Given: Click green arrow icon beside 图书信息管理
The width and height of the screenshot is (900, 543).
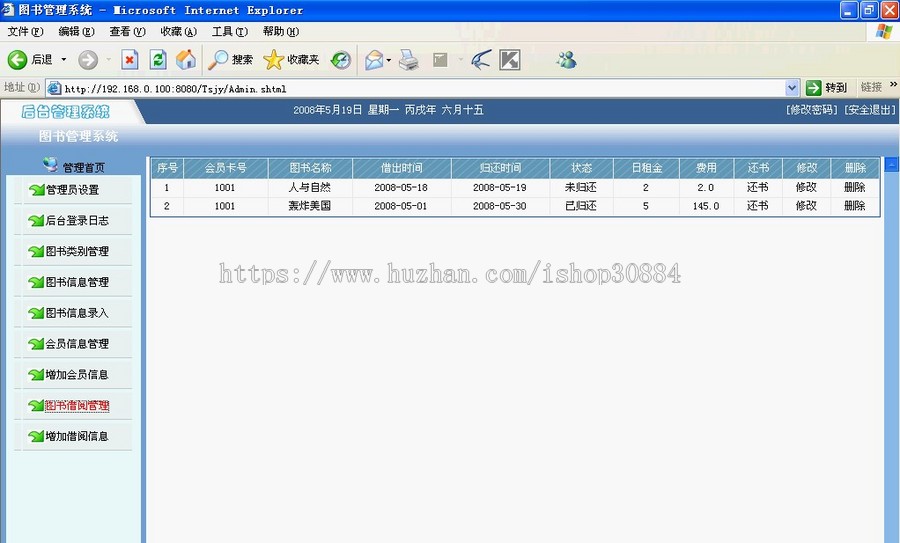Looking at the screenshot, I should [36, 282].
